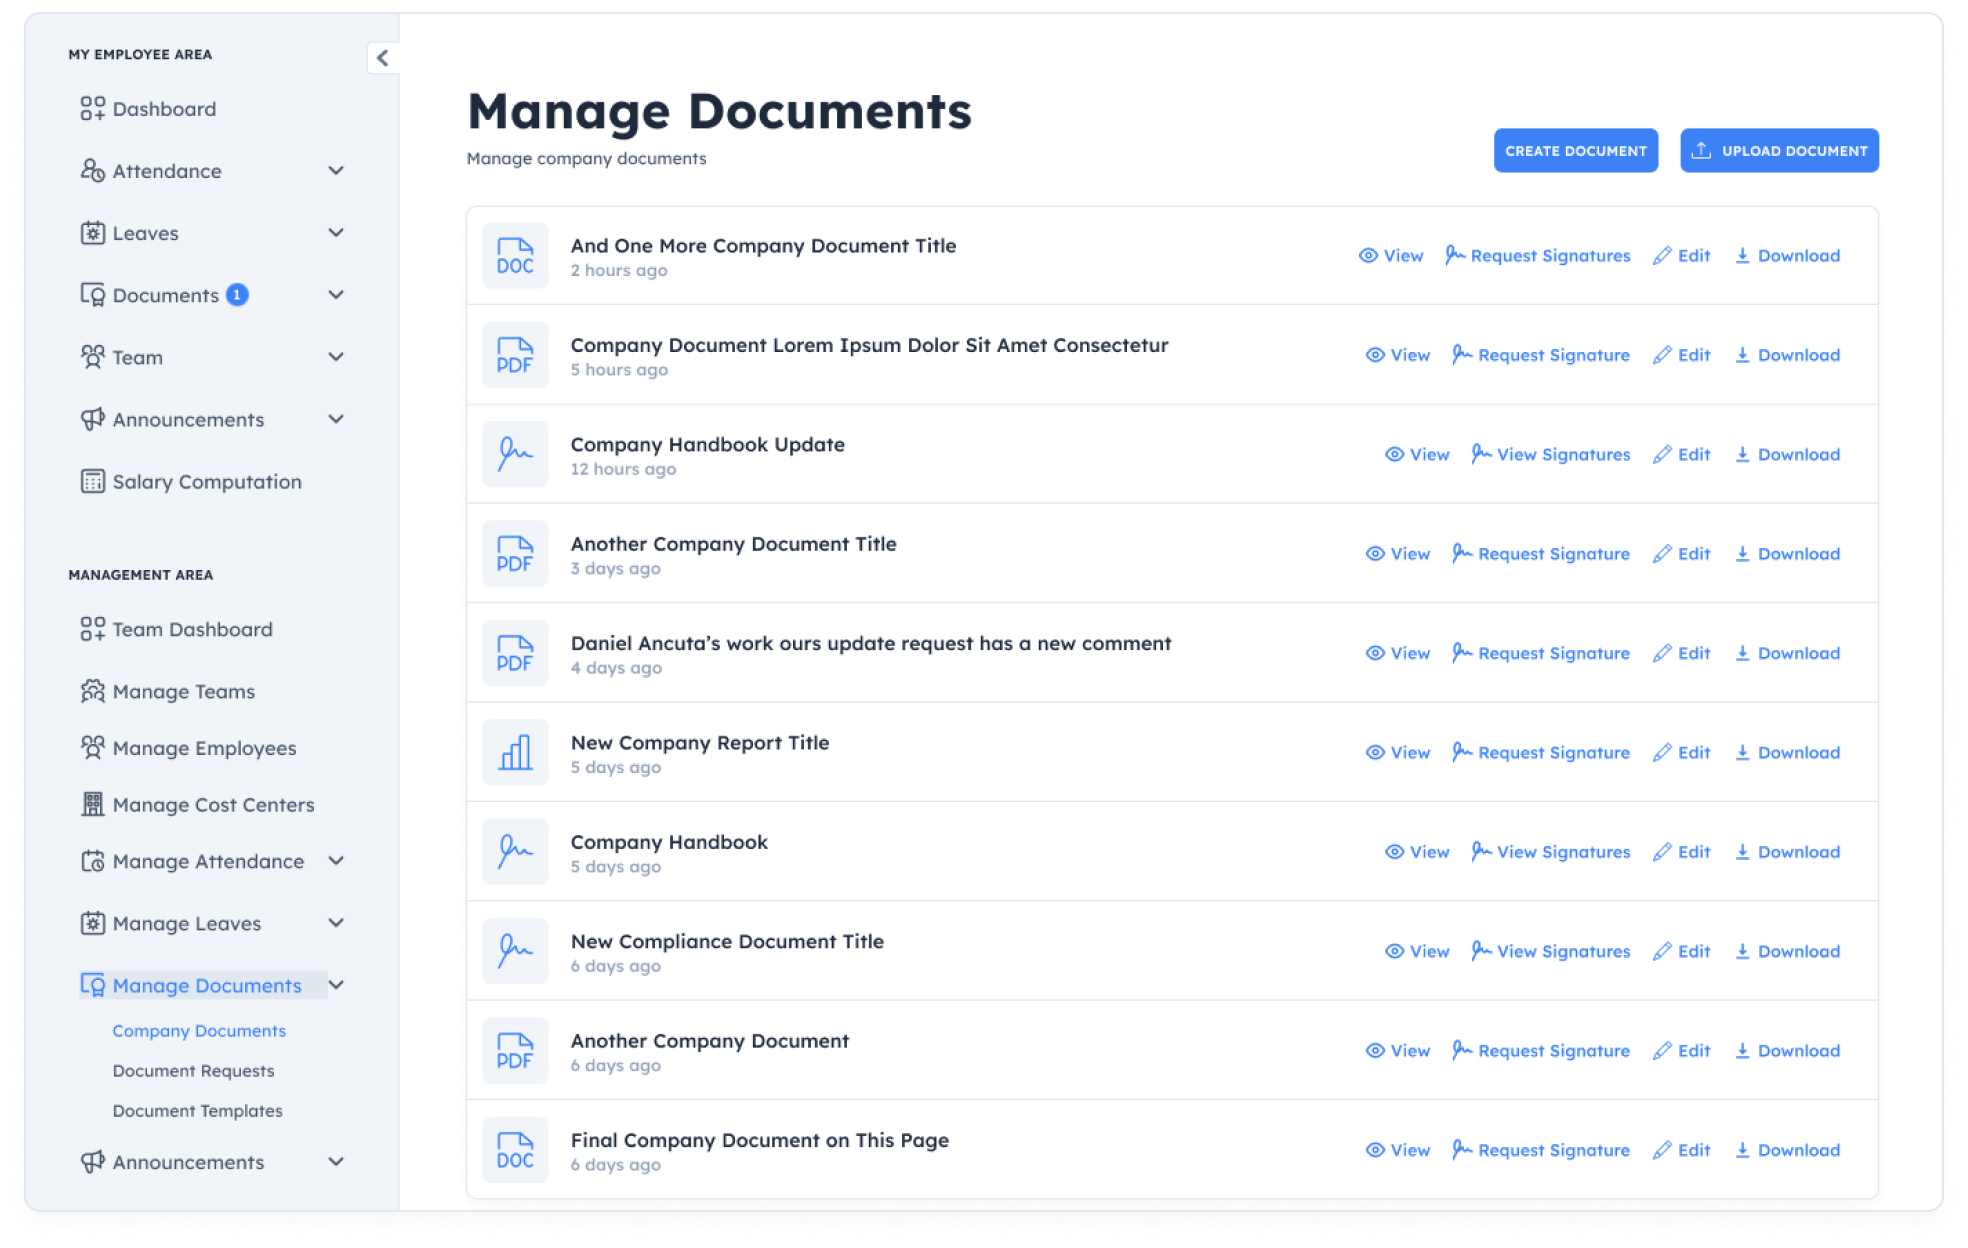This screenshot has width=1968, height=1248.
Task: Click the signature icon beside Company Handbook Update
Action: (x=515, y=455)
